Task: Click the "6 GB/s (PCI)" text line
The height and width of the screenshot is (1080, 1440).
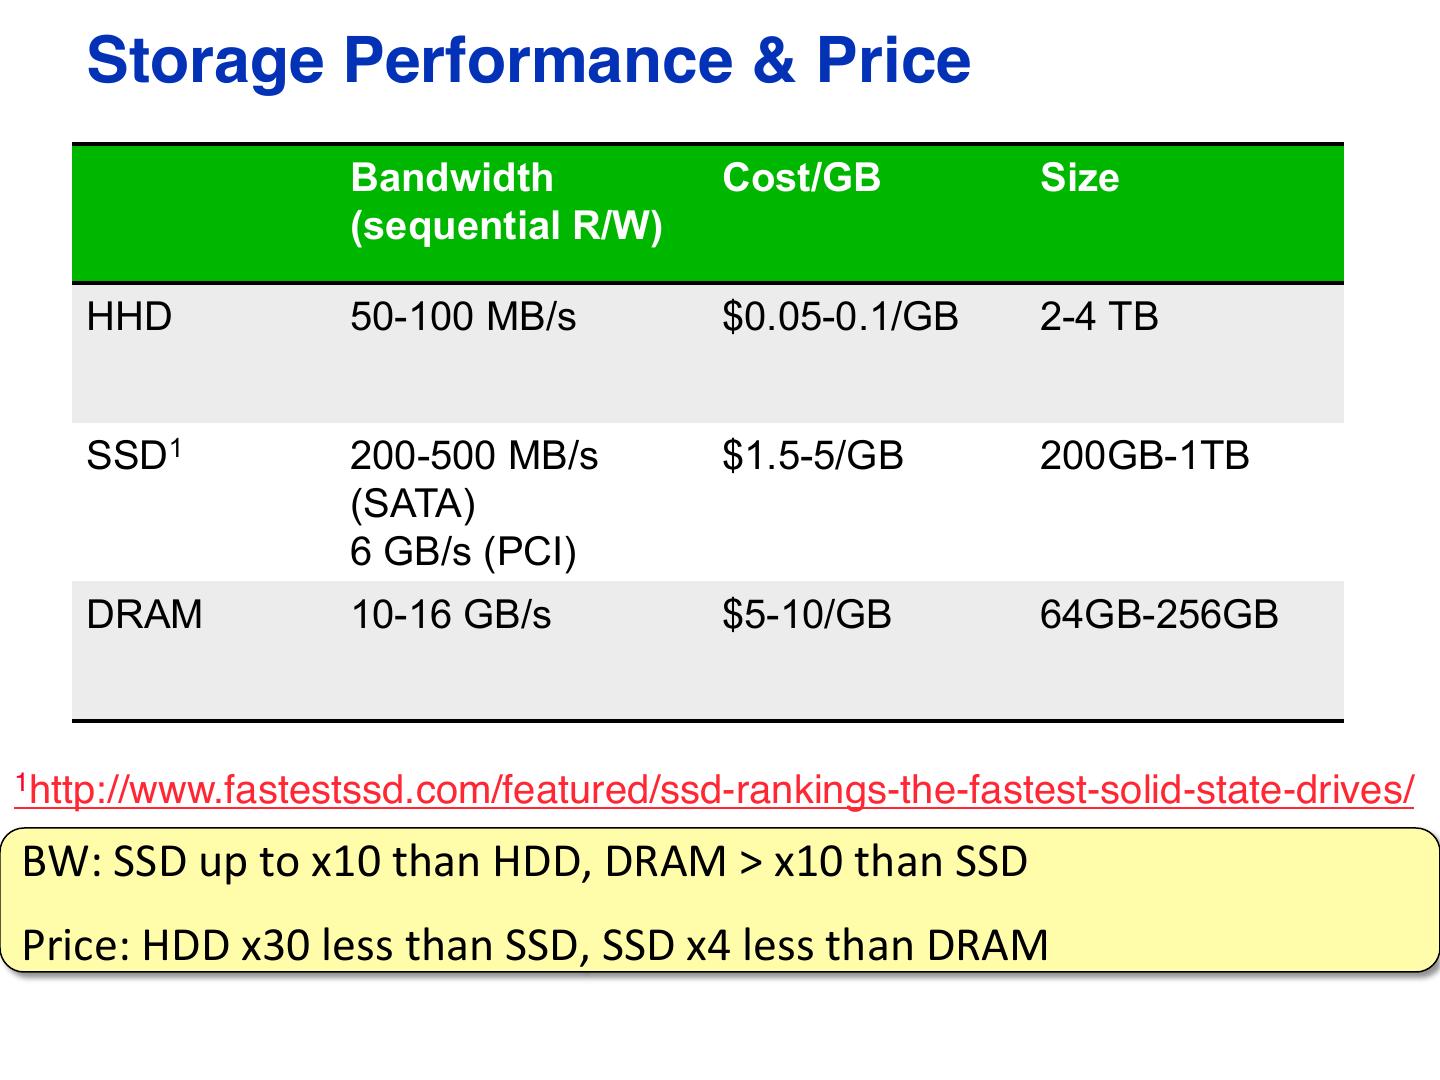Action: (x=463, y=551)
